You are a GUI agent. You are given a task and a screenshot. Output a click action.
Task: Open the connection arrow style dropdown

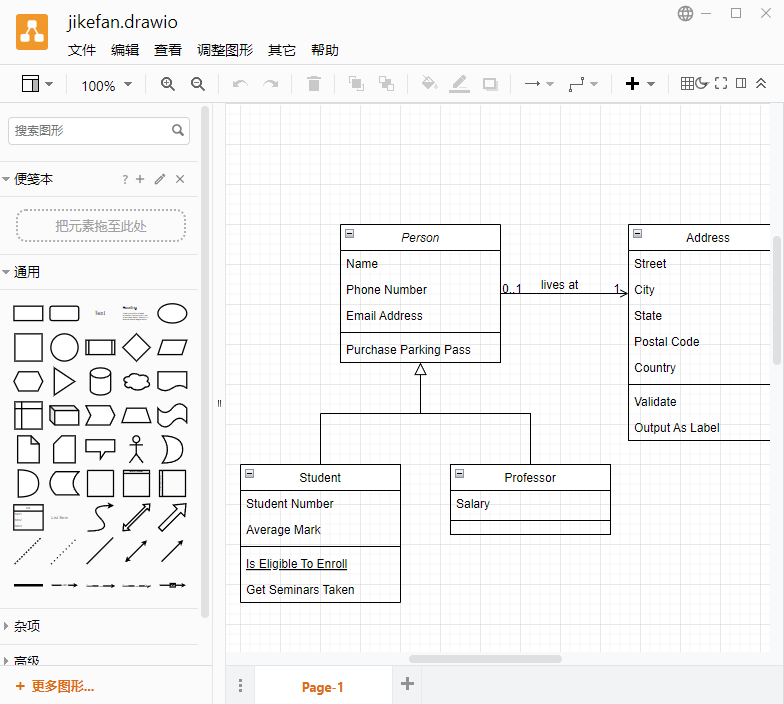pos(538,84)
